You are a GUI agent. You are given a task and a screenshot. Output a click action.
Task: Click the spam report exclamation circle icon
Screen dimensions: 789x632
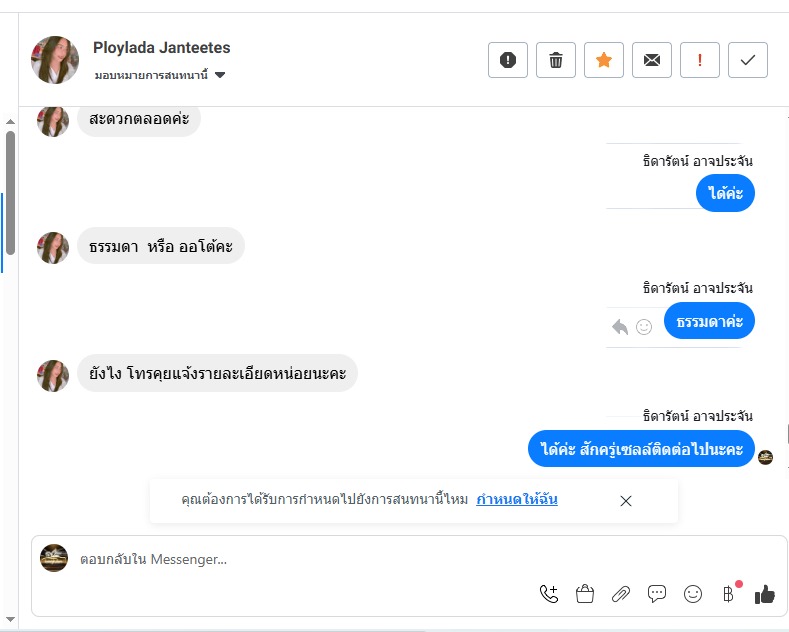pyautogui.click(x=508, y=60)
